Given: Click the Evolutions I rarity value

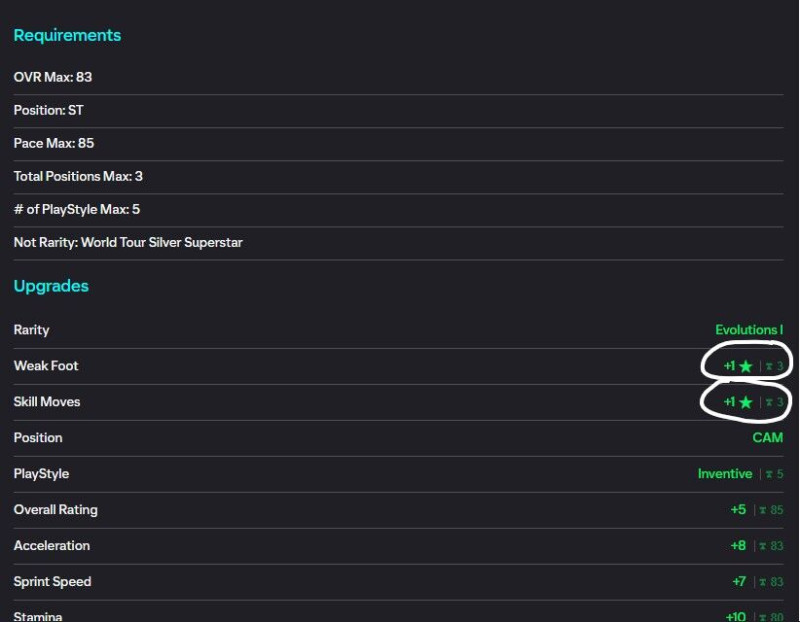Looking at the screenshot, I should click(749, 330).
